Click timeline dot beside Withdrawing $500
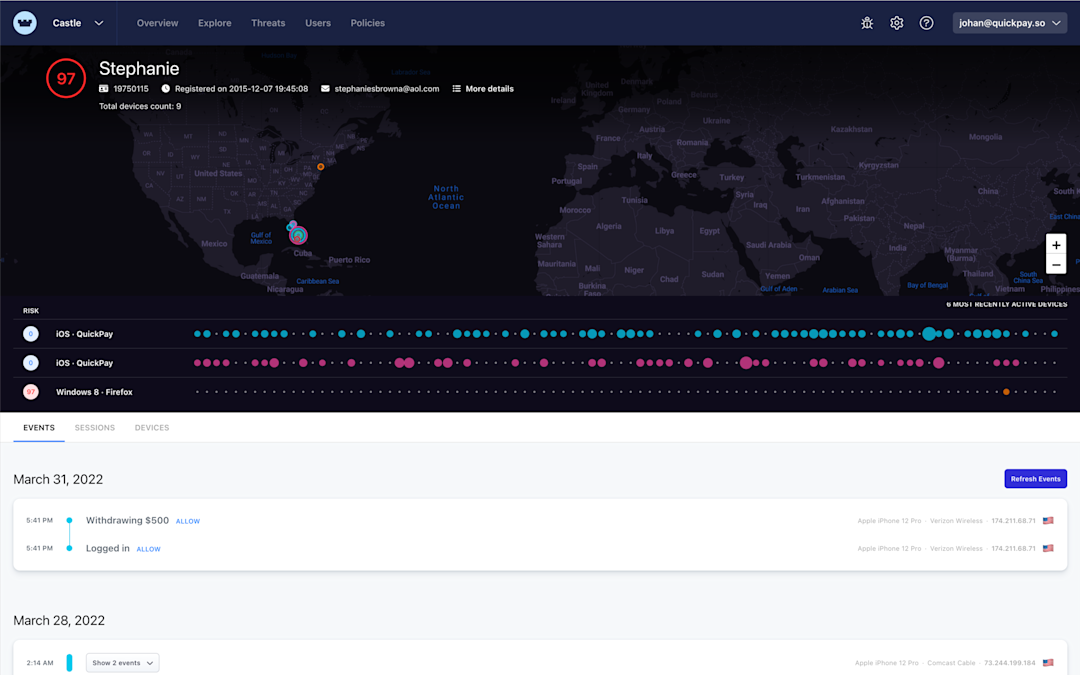The width and height of the screenshot is (1080, 675). 69,521
